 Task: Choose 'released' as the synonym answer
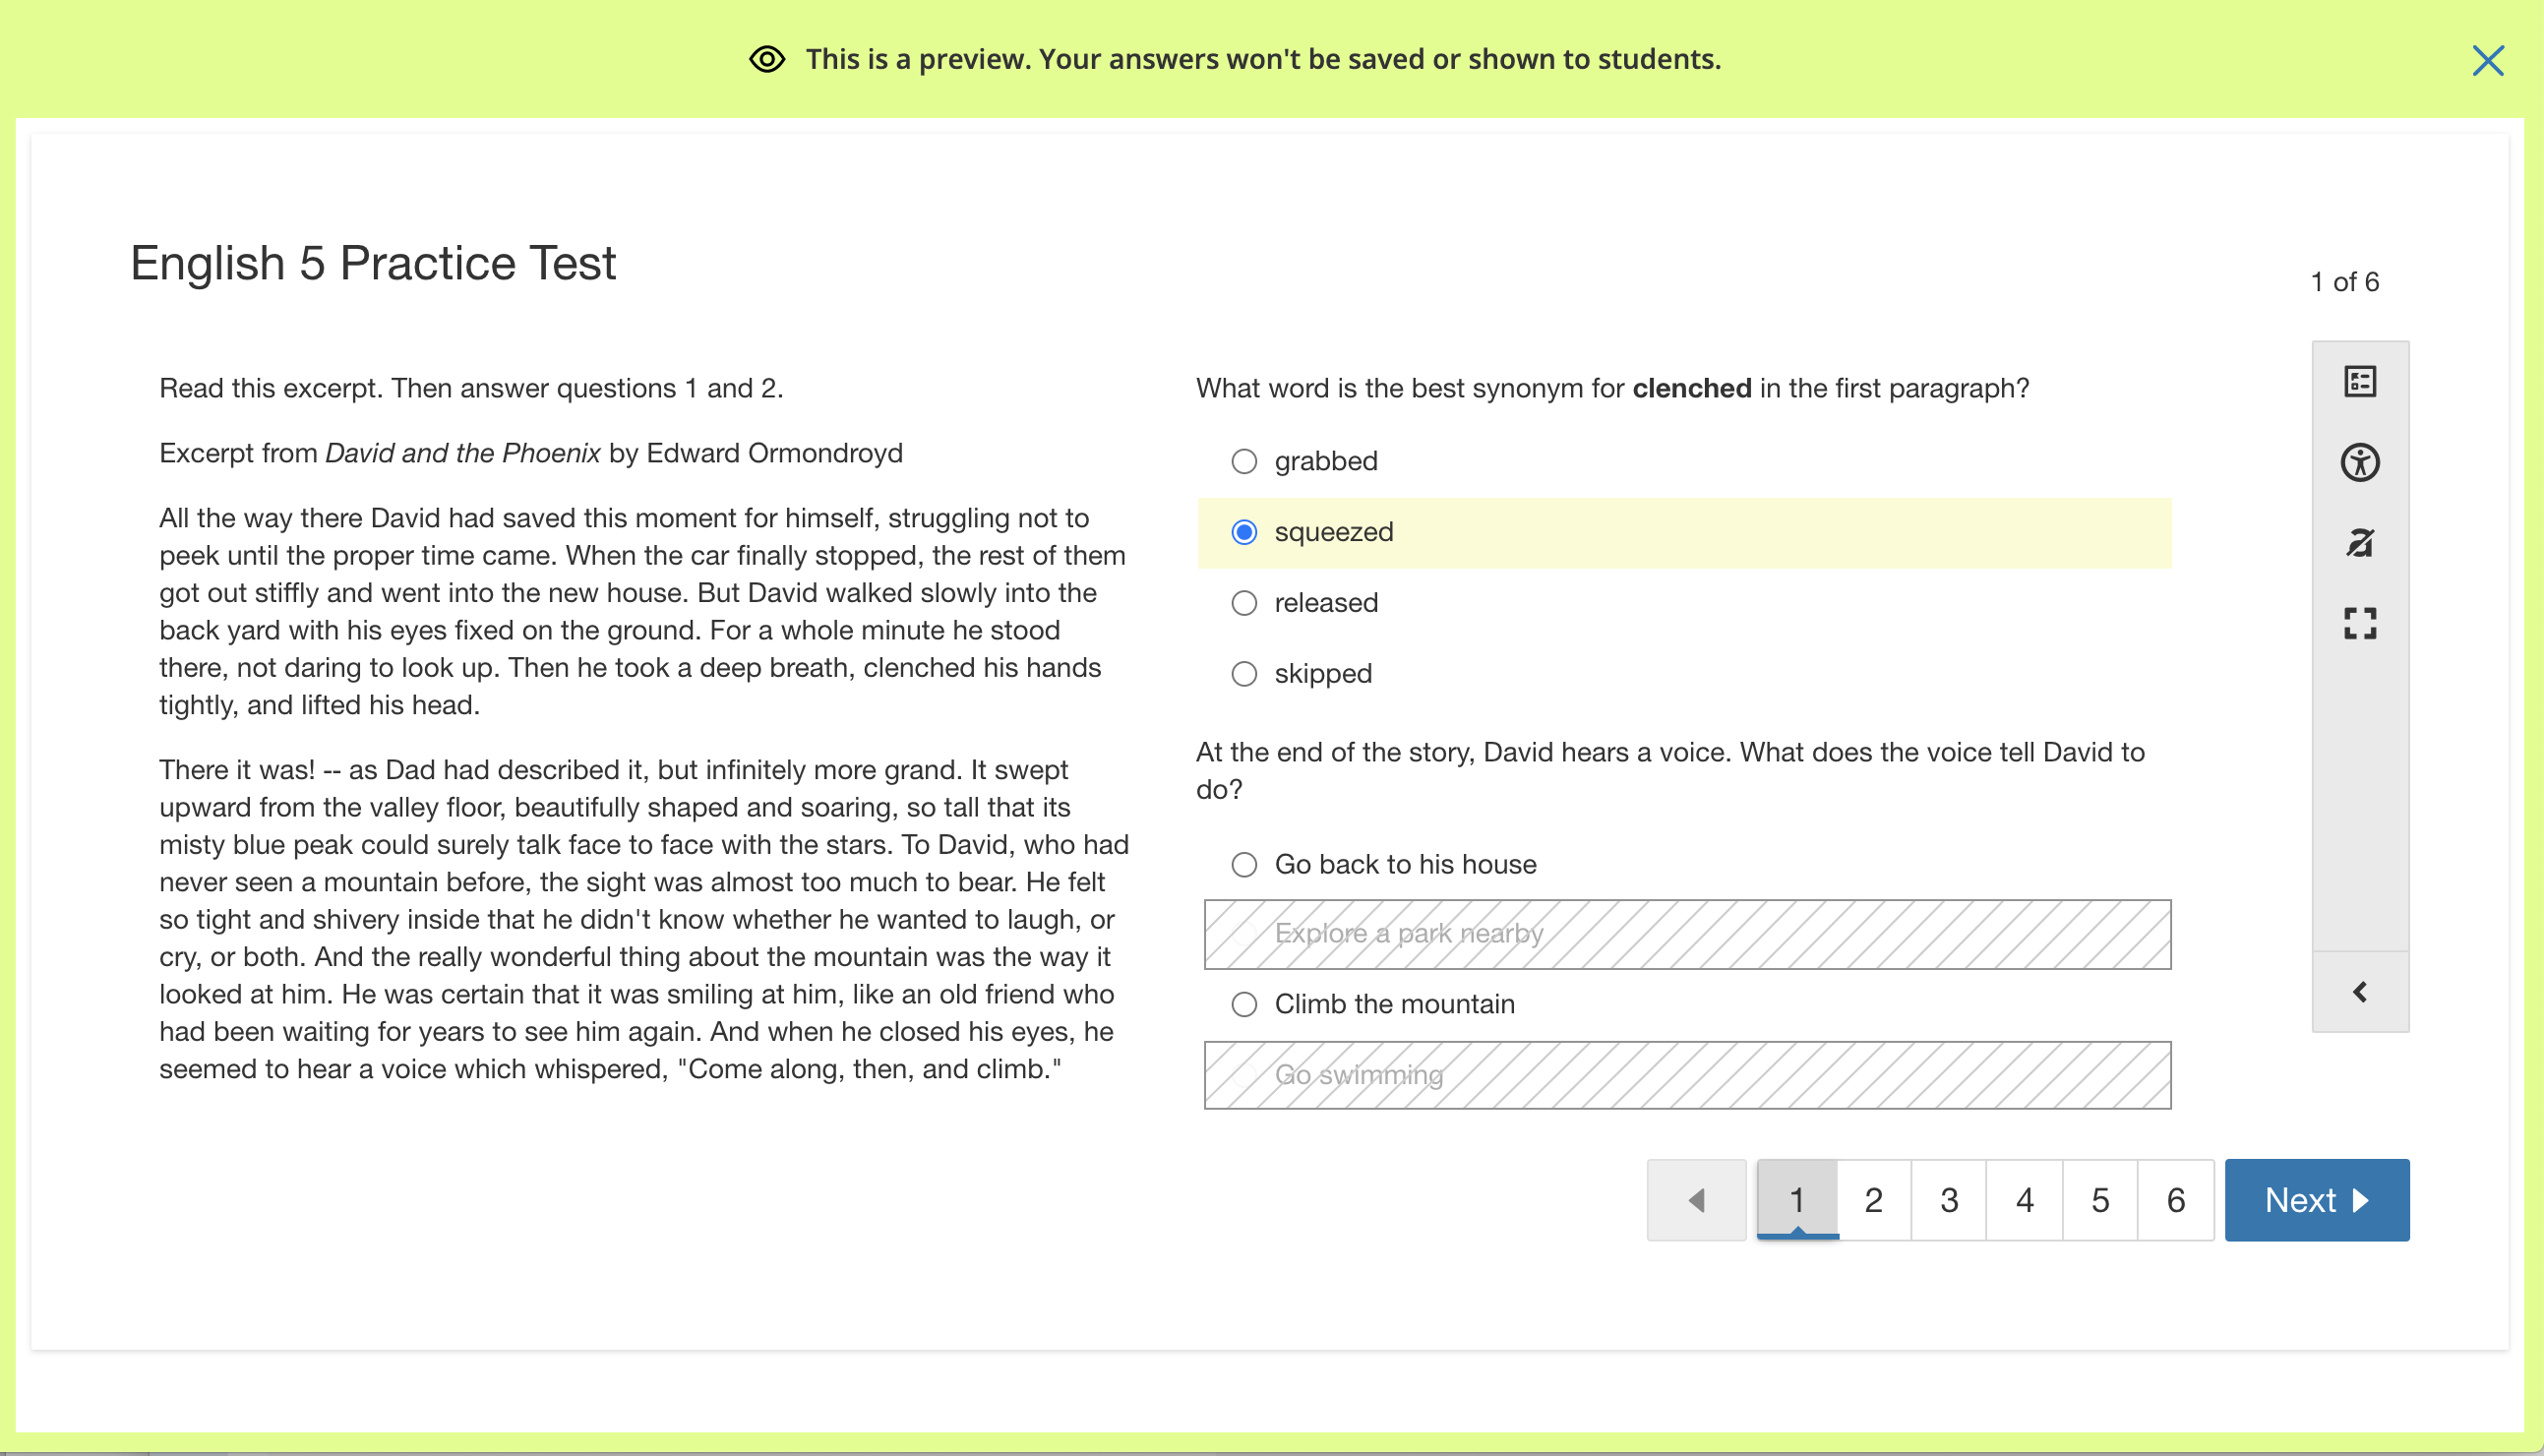[x=1244, y=603]
